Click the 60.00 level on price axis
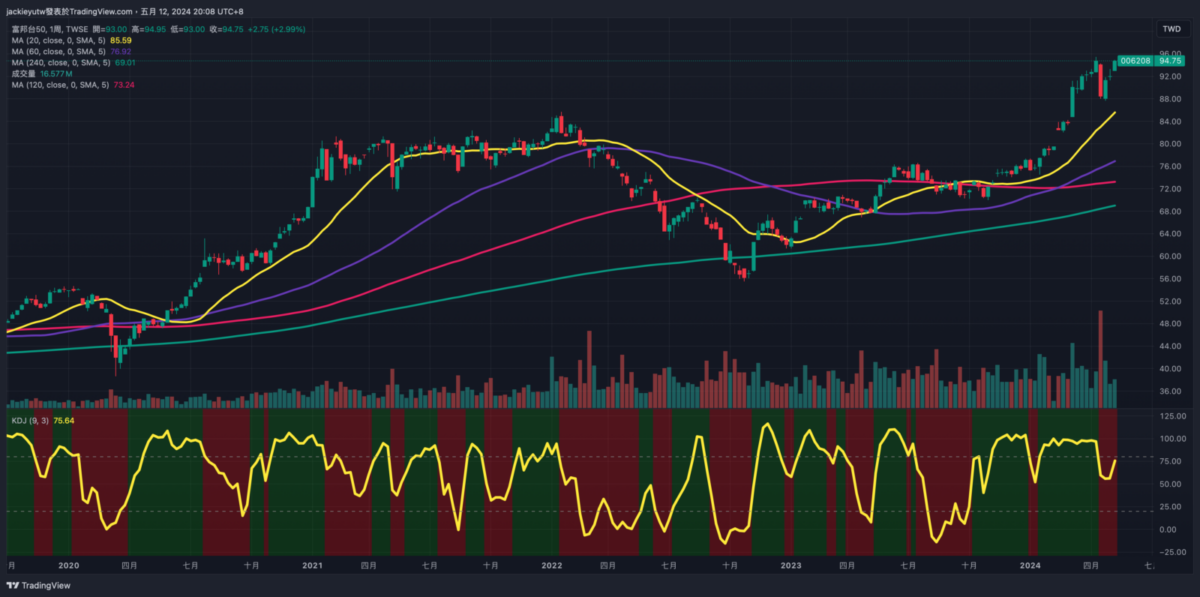Image resolution: width=1200 pixels, height=597 pixels. pyautogui.click(x=1171, y=256)
